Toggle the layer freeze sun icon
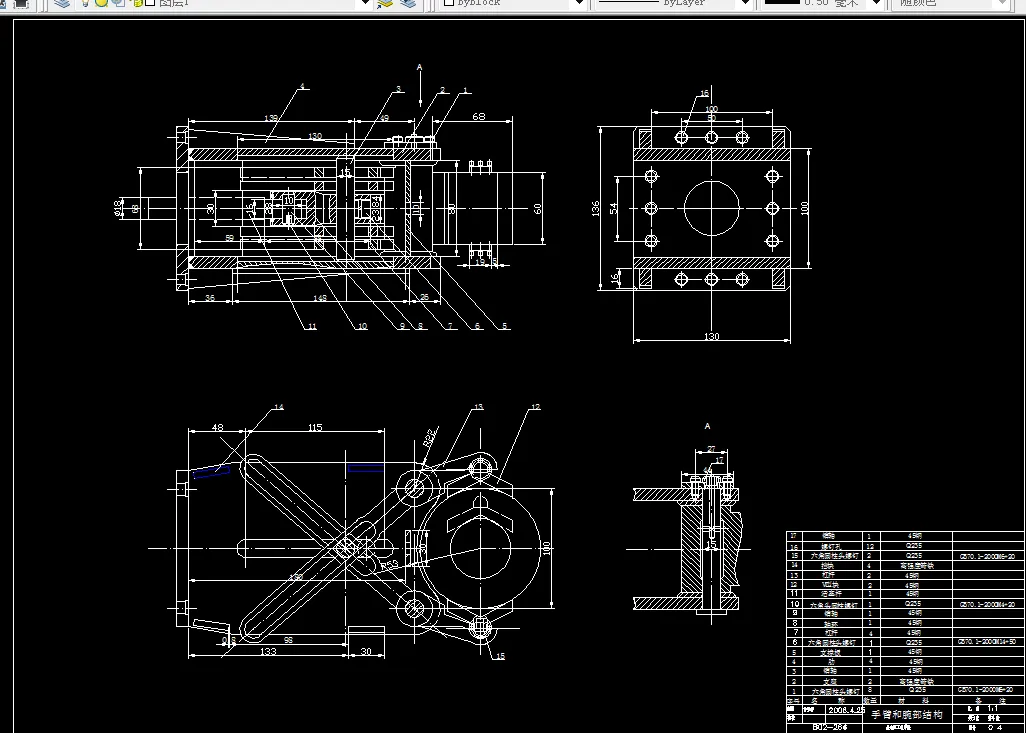 click(102, 3)
